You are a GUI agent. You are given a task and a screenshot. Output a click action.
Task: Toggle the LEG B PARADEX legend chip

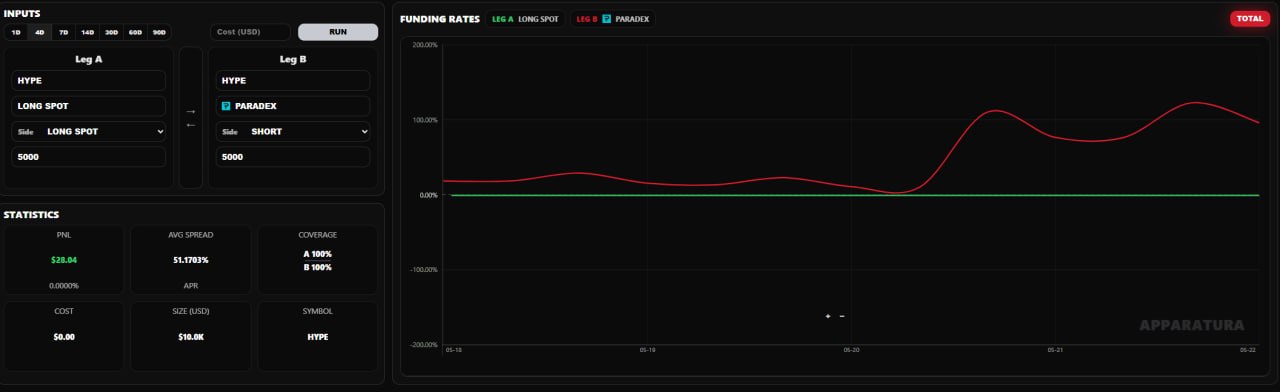pyautogui.click(x=613, y=19)
